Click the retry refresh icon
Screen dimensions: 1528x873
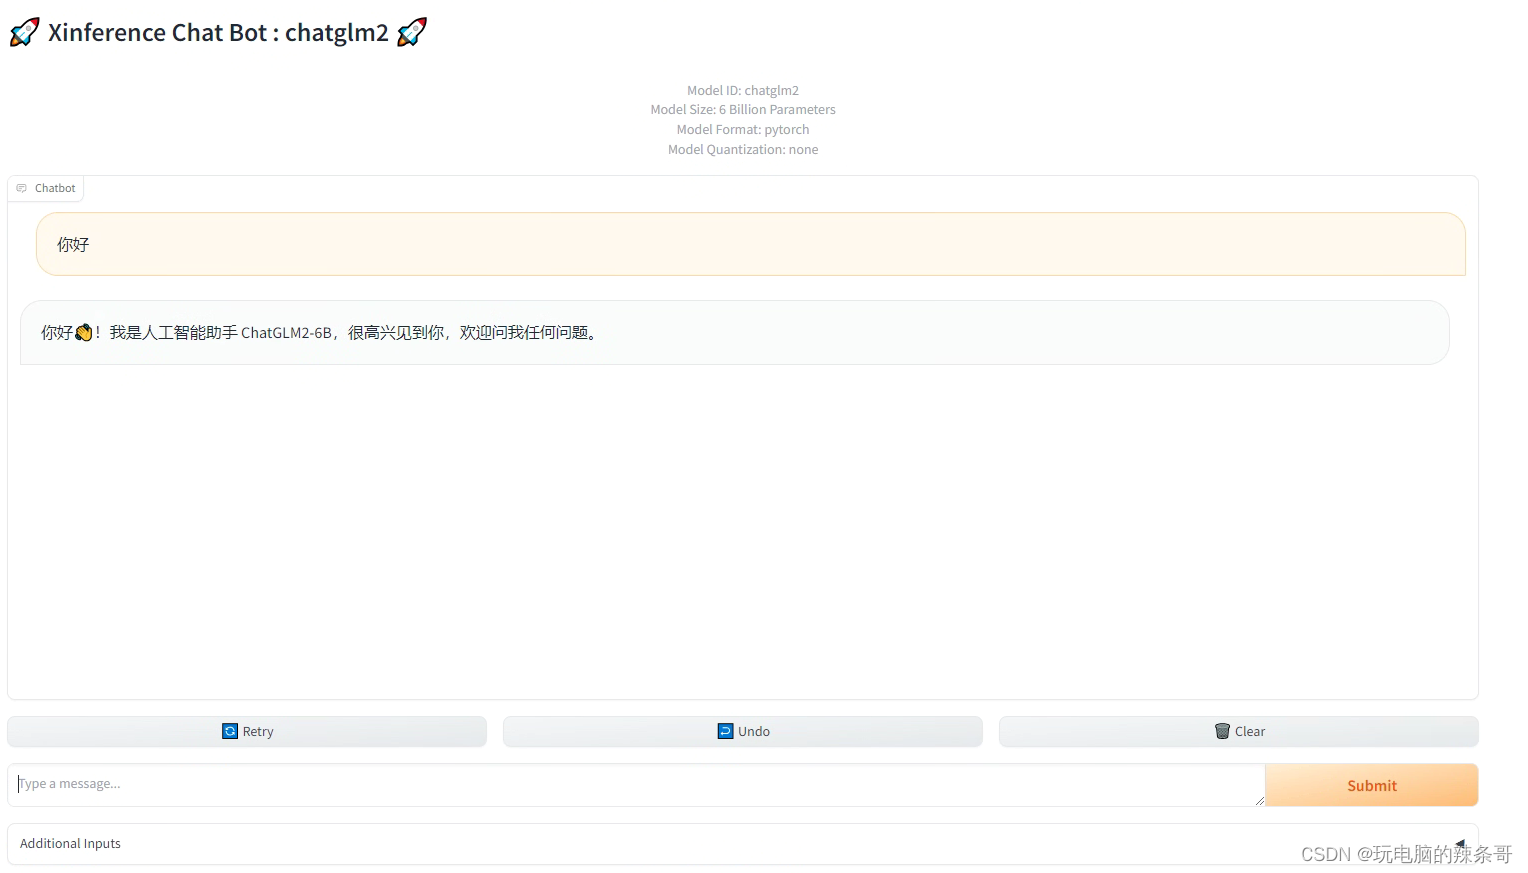click(230, 731)
